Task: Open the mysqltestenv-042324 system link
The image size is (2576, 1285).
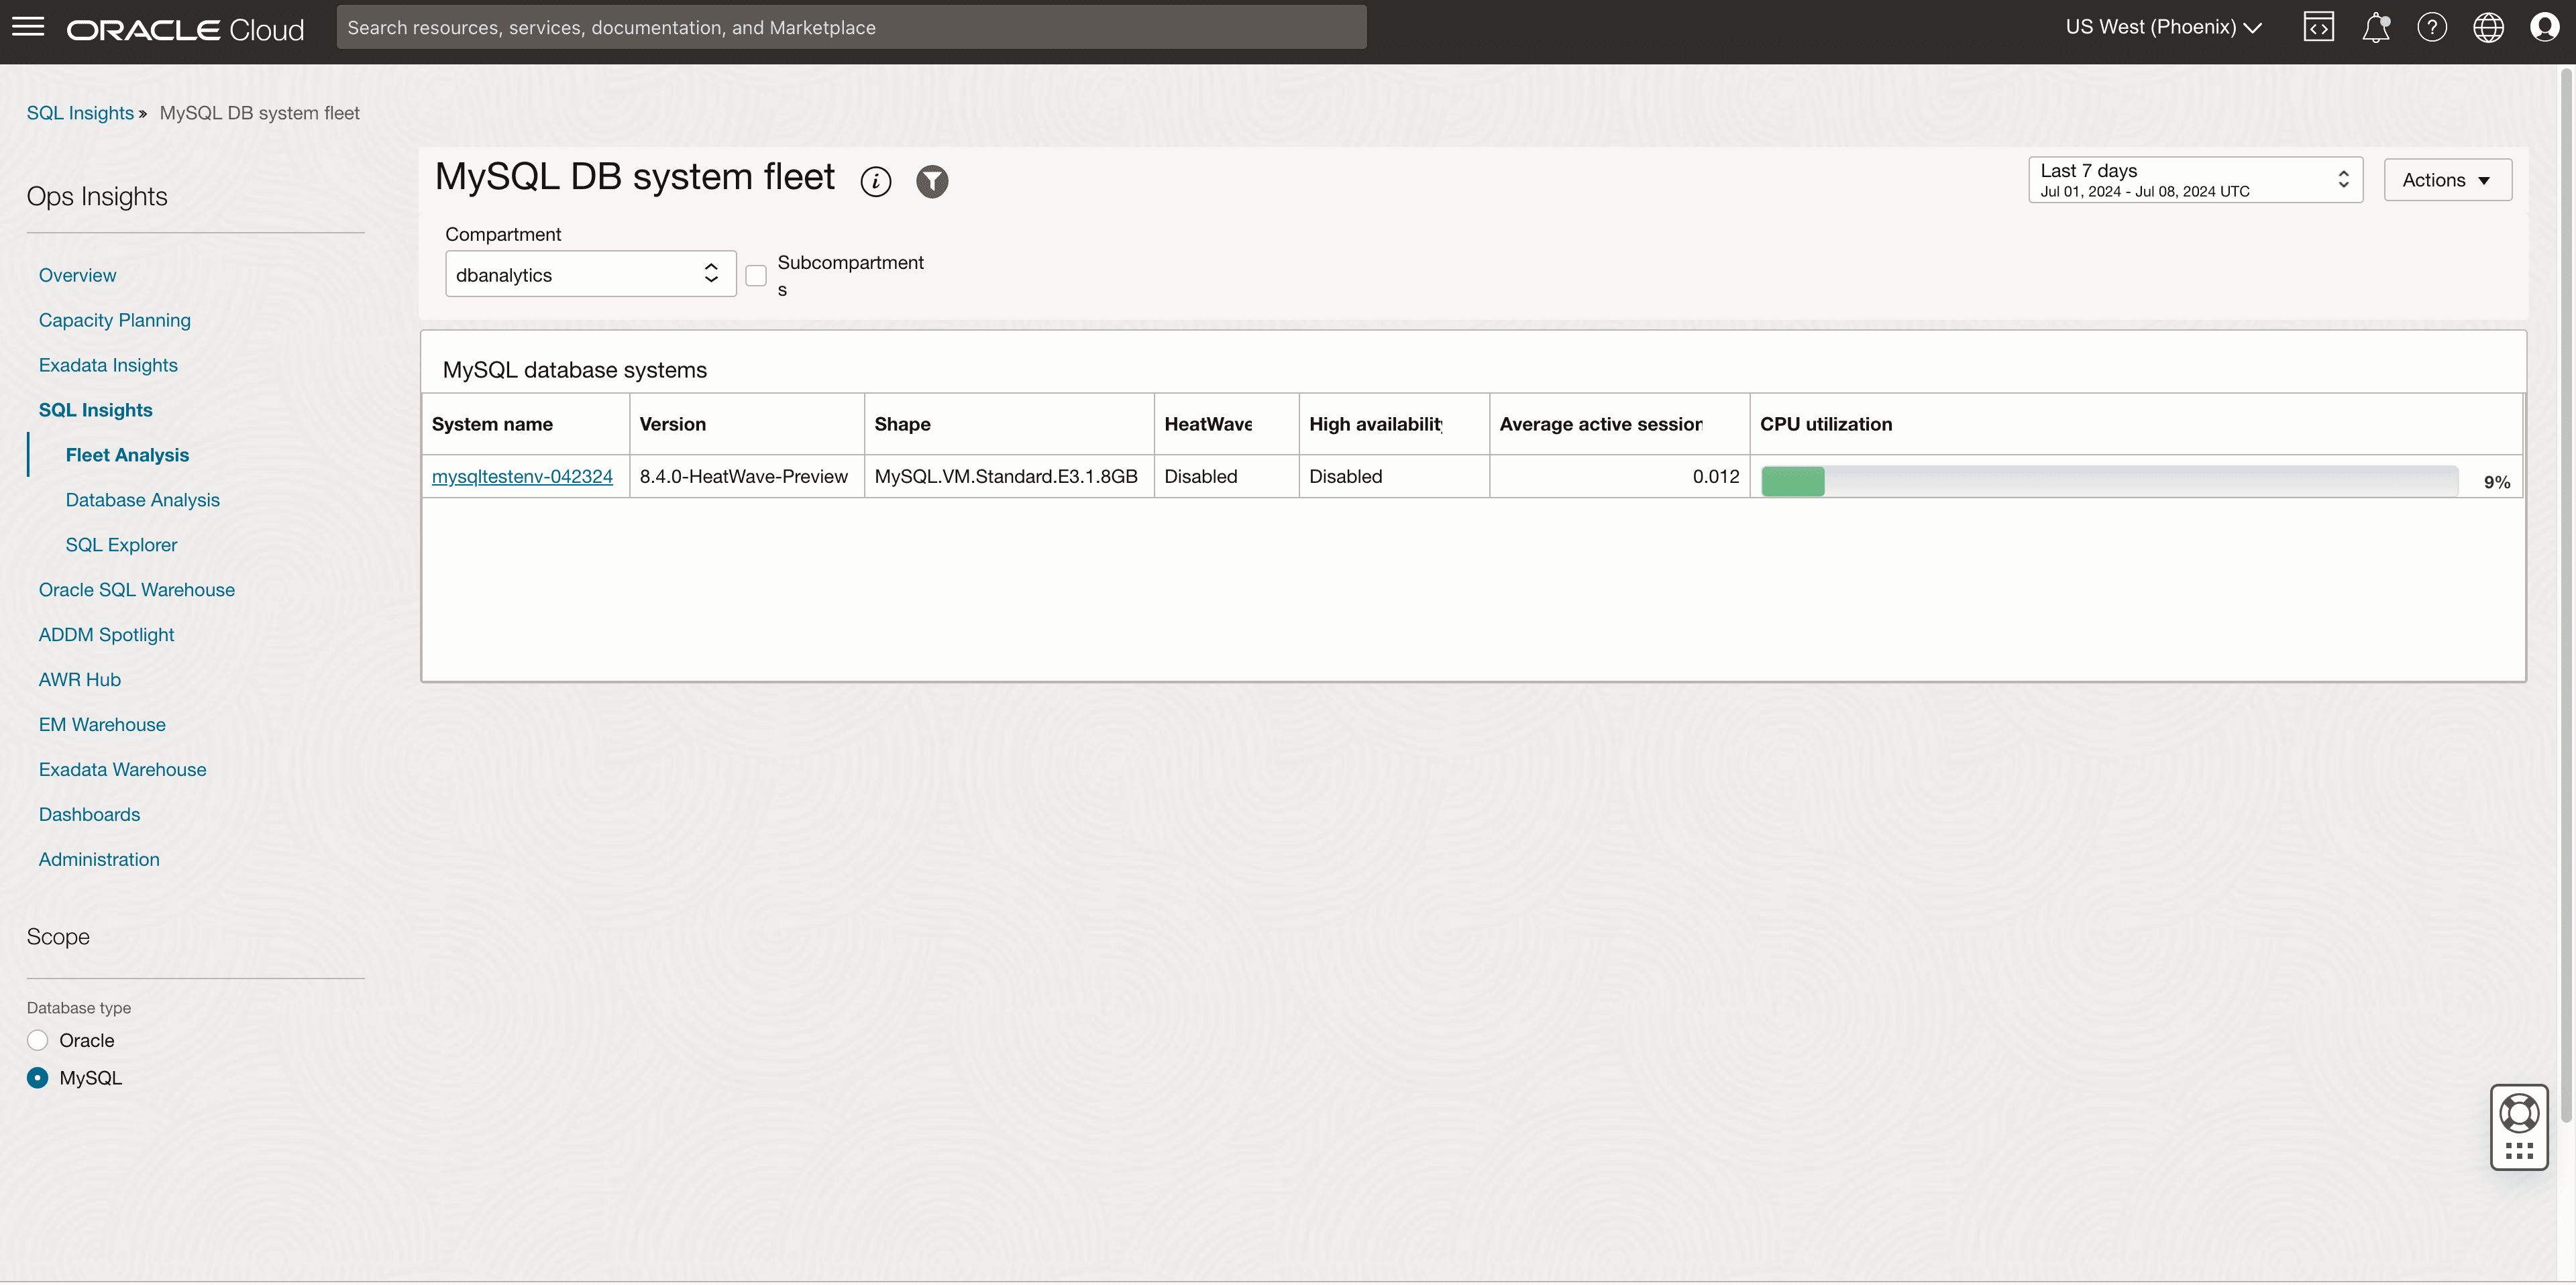Action: coord(522,476)
